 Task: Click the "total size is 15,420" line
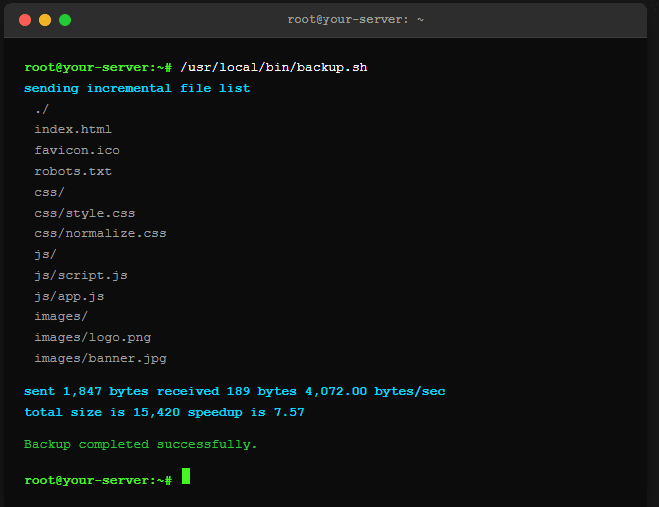click(x=164, y=412)
